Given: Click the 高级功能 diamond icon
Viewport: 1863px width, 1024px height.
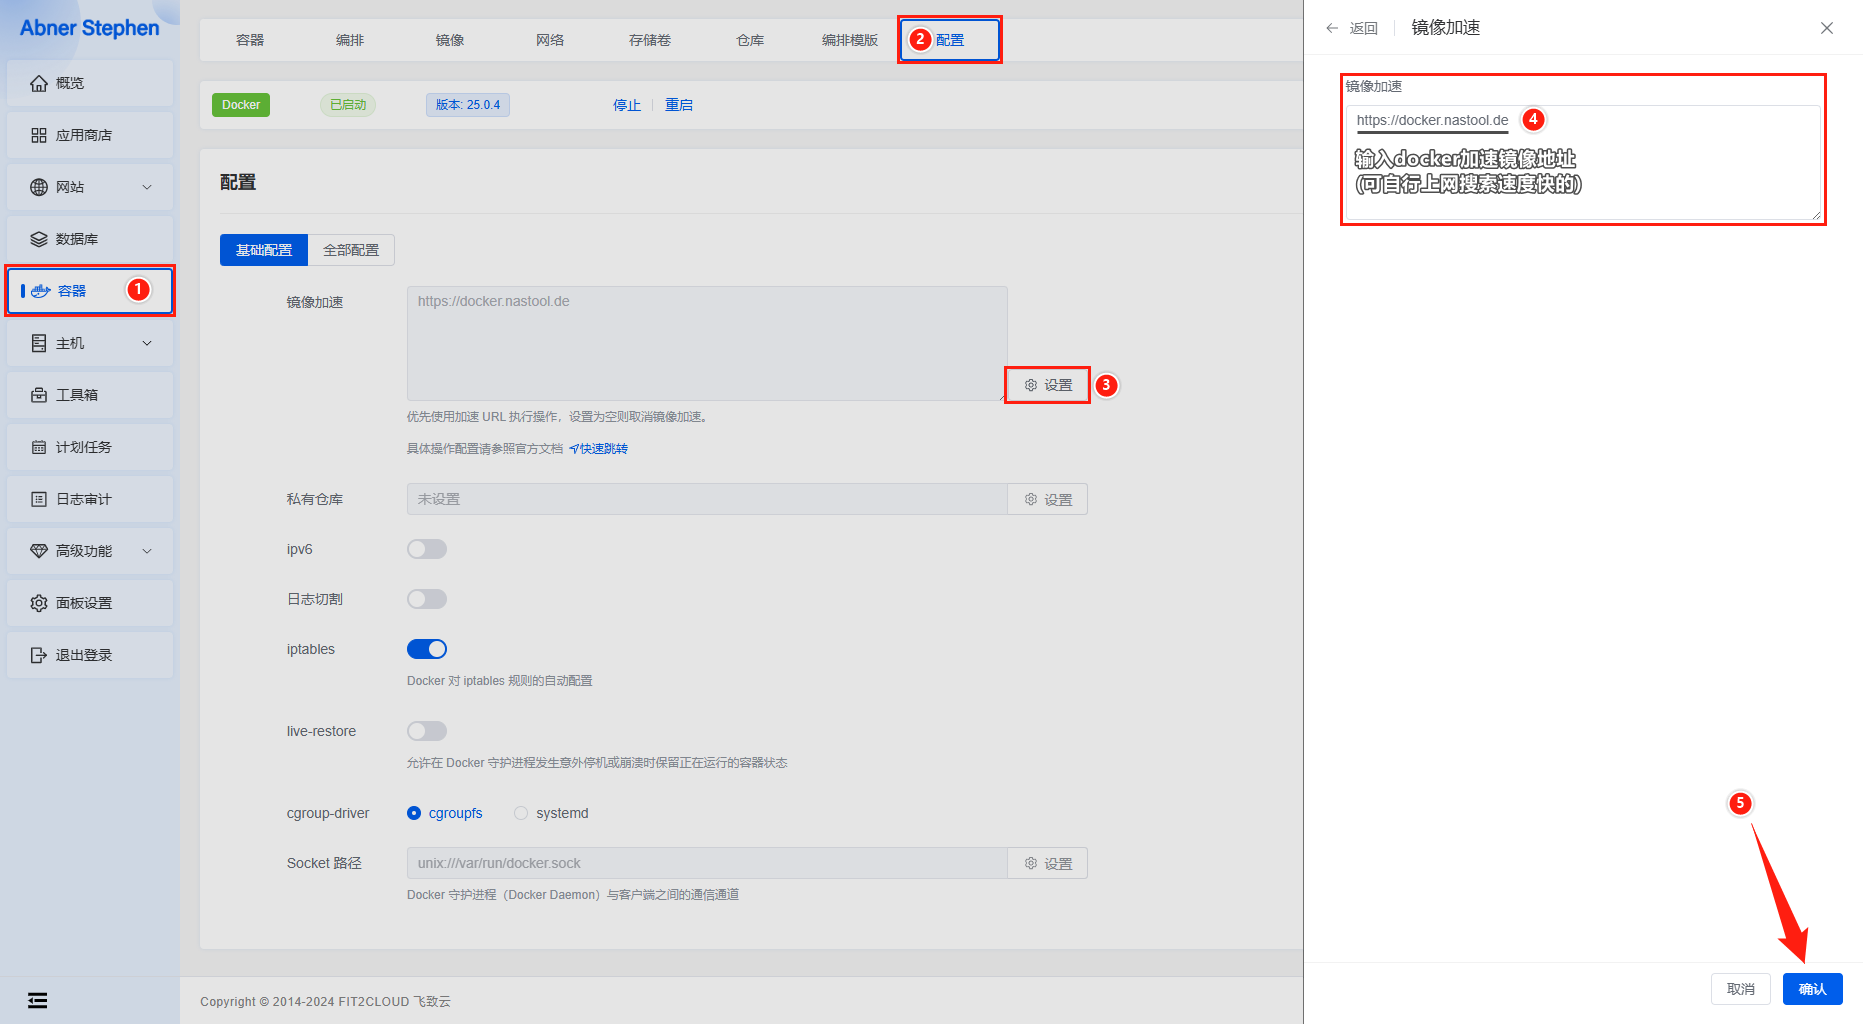Looking at the screenshot, I should click(38, 551).
